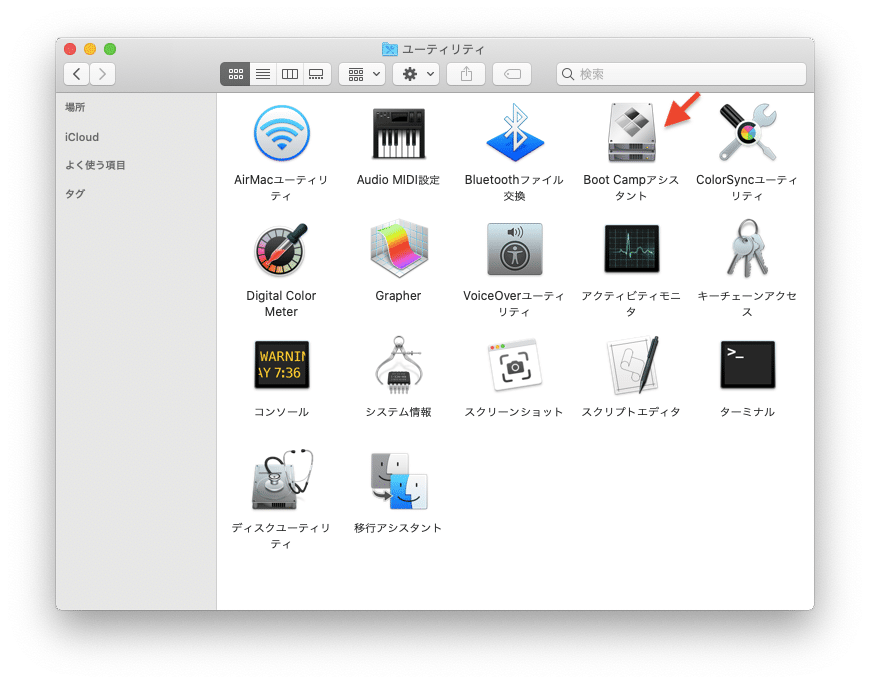Image resolution: width=870 pixels, height=684 pixels.
Task: Switch to gallery view
Action: [317, 74]
